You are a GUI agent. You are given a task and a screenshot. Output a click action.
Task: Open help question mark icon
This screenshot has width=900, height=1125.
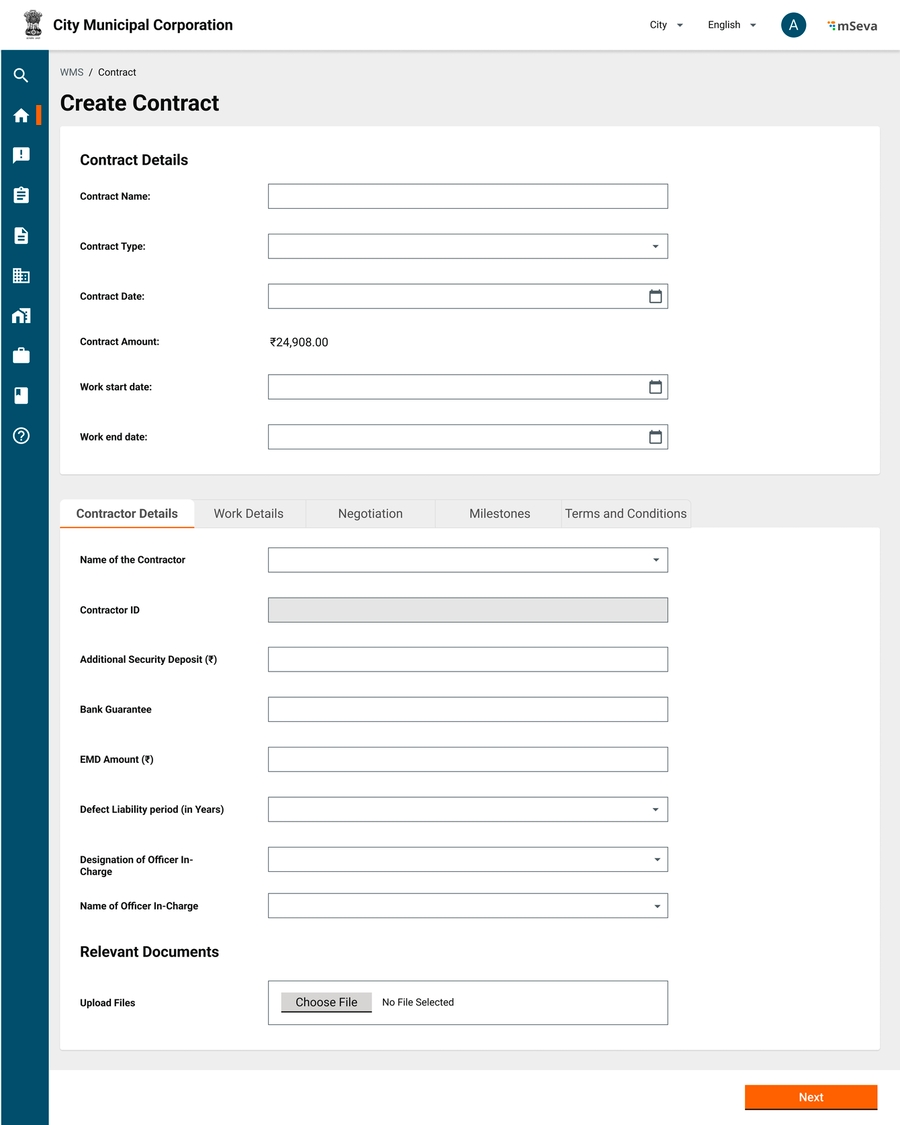coord(21,436)
